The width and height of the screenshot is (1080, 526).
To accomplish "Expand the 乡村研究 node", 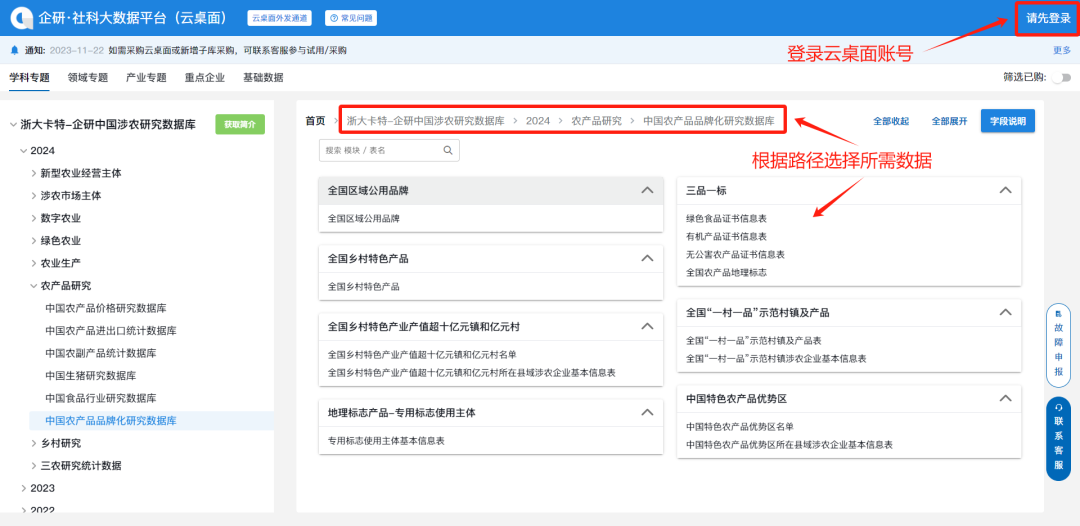I will pyautogui.click(x=34, y=443).
